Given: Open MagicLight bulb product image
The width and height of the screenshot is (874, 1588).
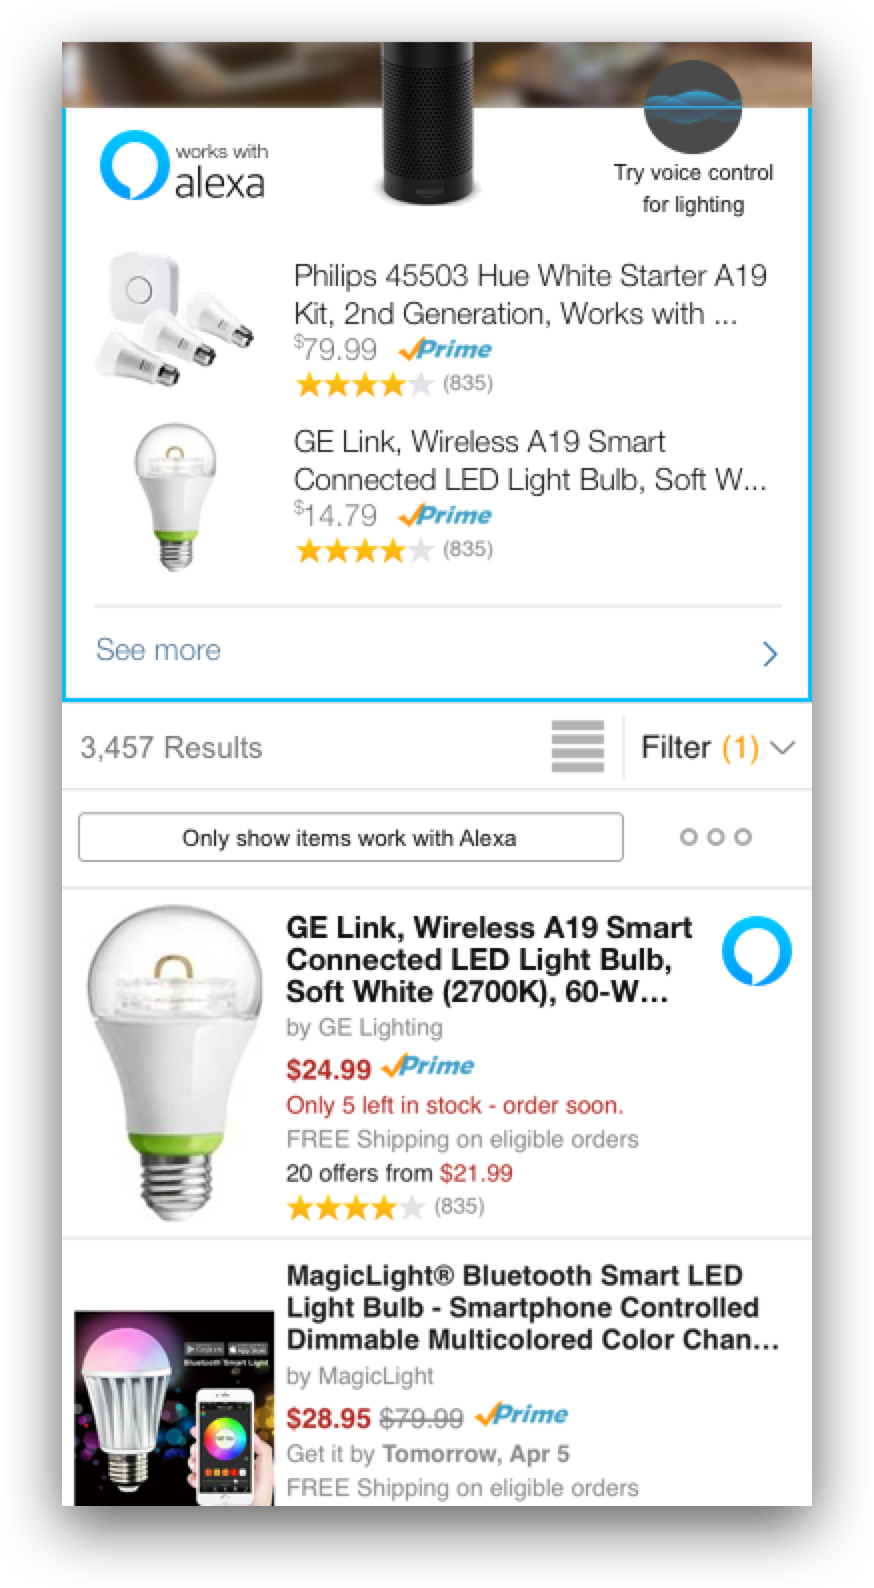Looking at the screenshot, I should [174, 1408].
